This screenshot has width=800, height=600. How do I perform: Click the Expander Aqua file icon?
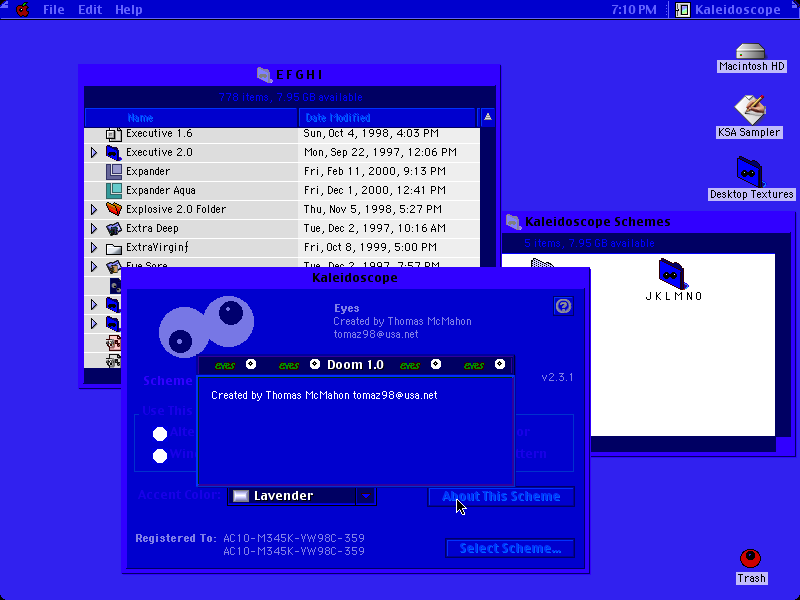point(113,190)
